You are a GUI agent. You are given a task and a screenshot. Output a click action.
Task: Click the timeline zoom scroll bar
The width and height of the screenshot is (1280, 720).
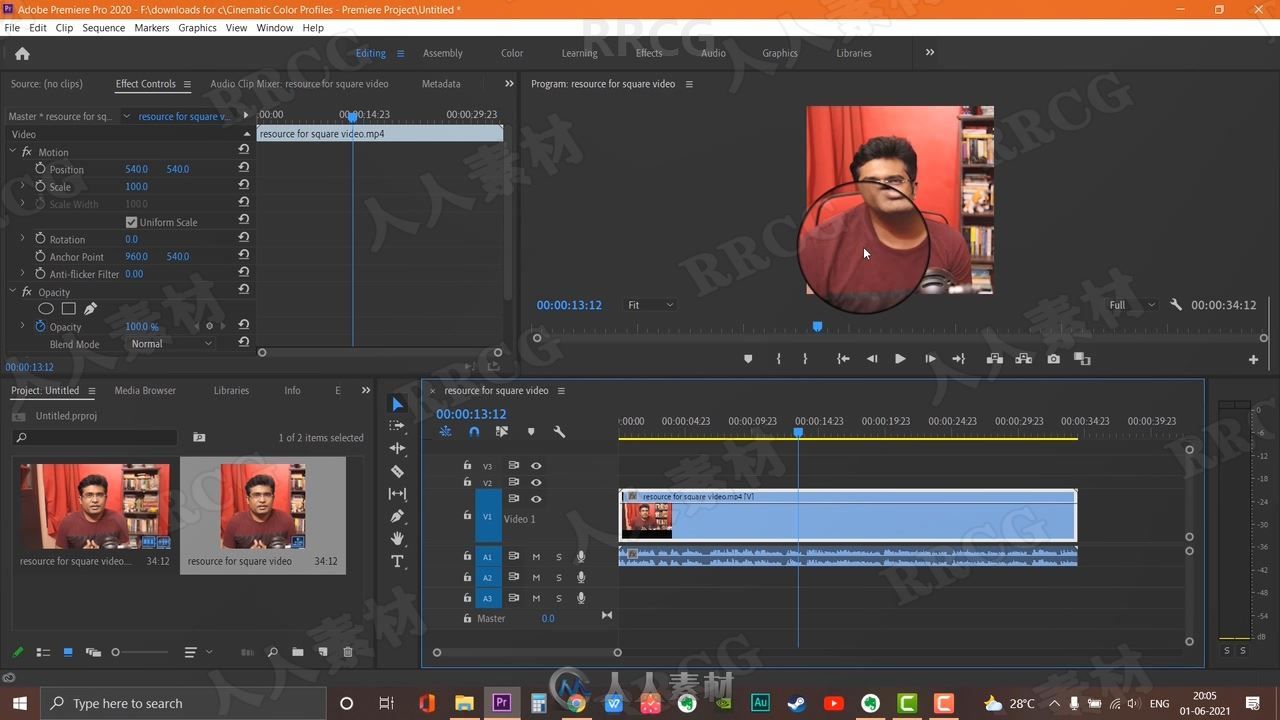527,652
